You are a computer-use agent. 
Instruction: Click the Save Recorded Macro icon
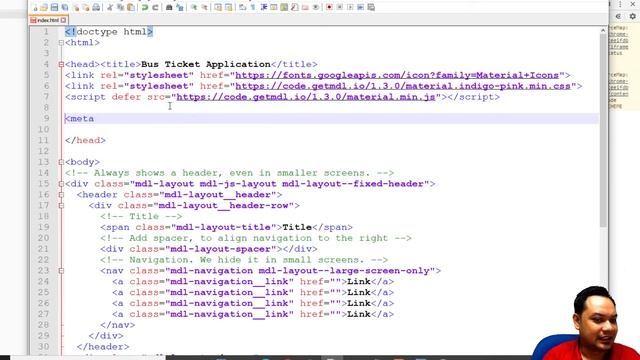pos(371,7)
